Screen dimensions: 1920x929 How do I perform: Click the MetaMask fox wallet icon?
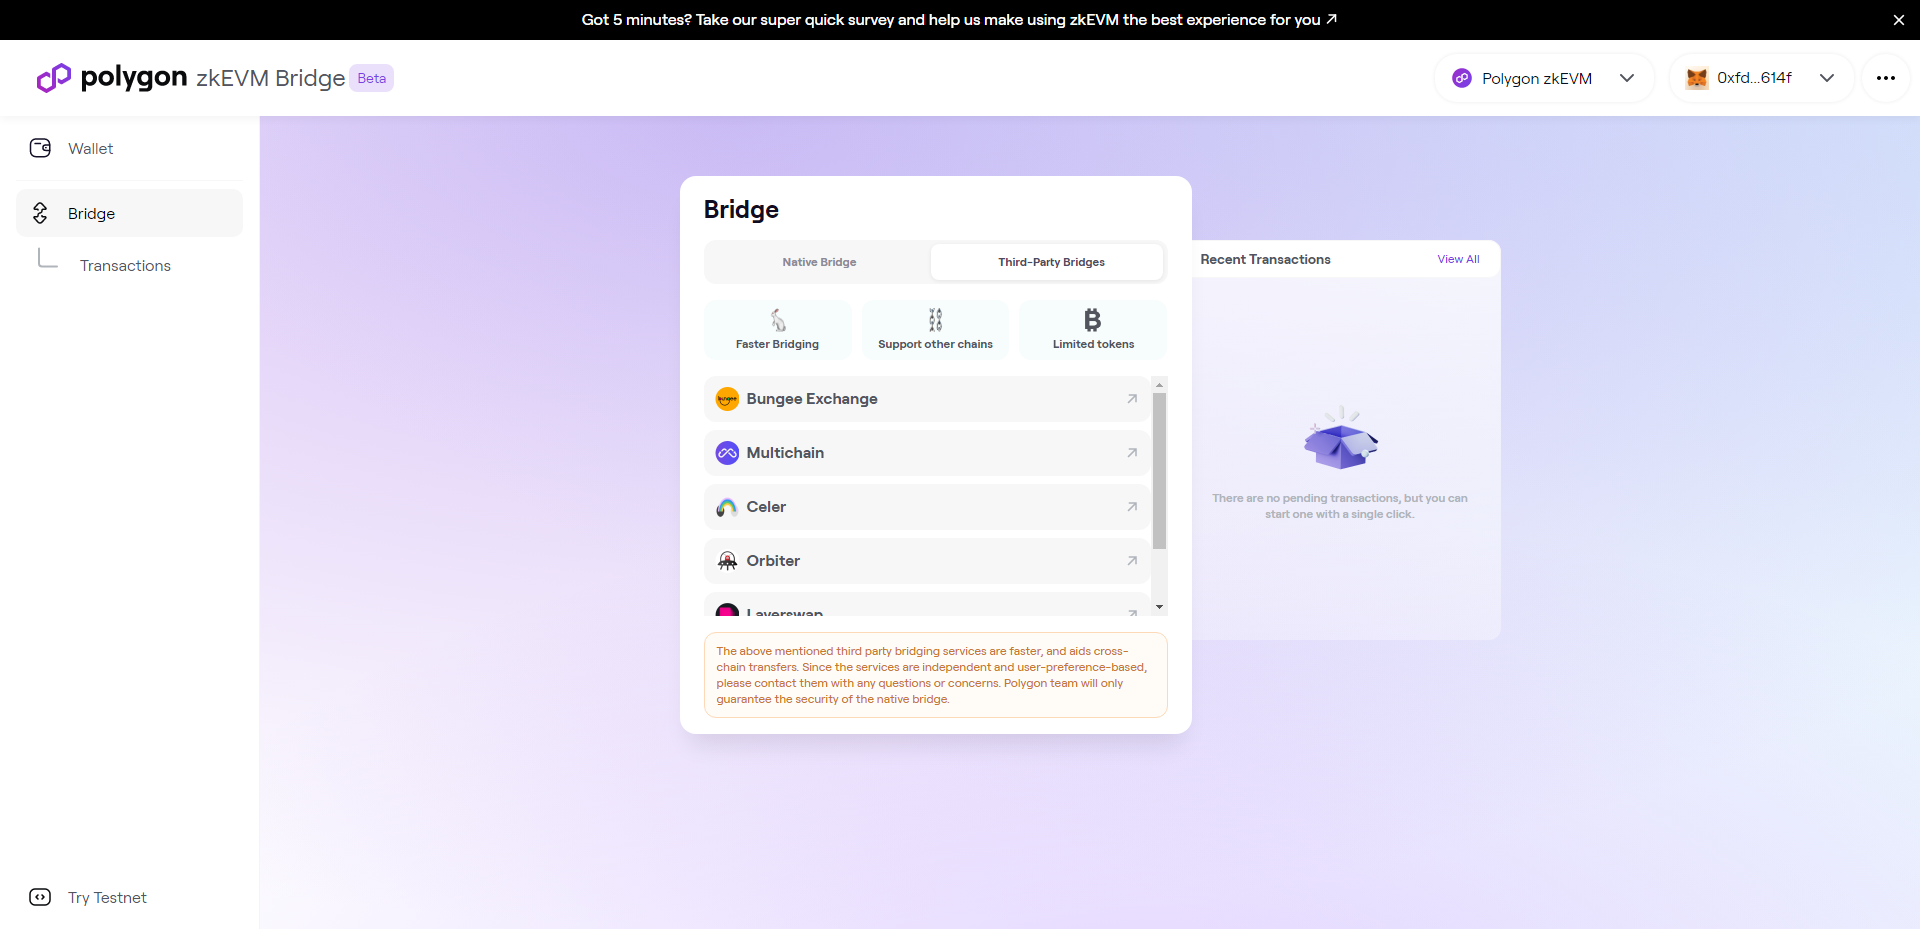tap(1696, 78)
